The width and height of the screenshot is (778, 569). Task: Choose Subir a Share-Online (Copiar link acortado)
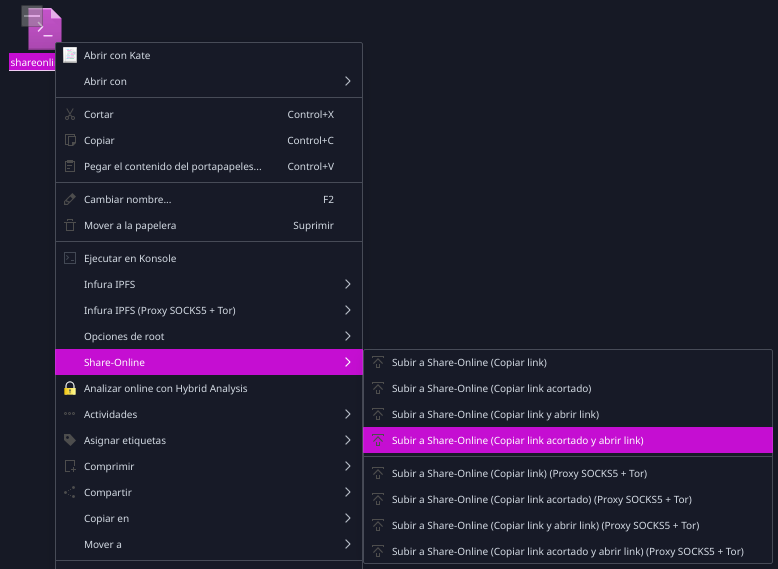coord(568,388)
